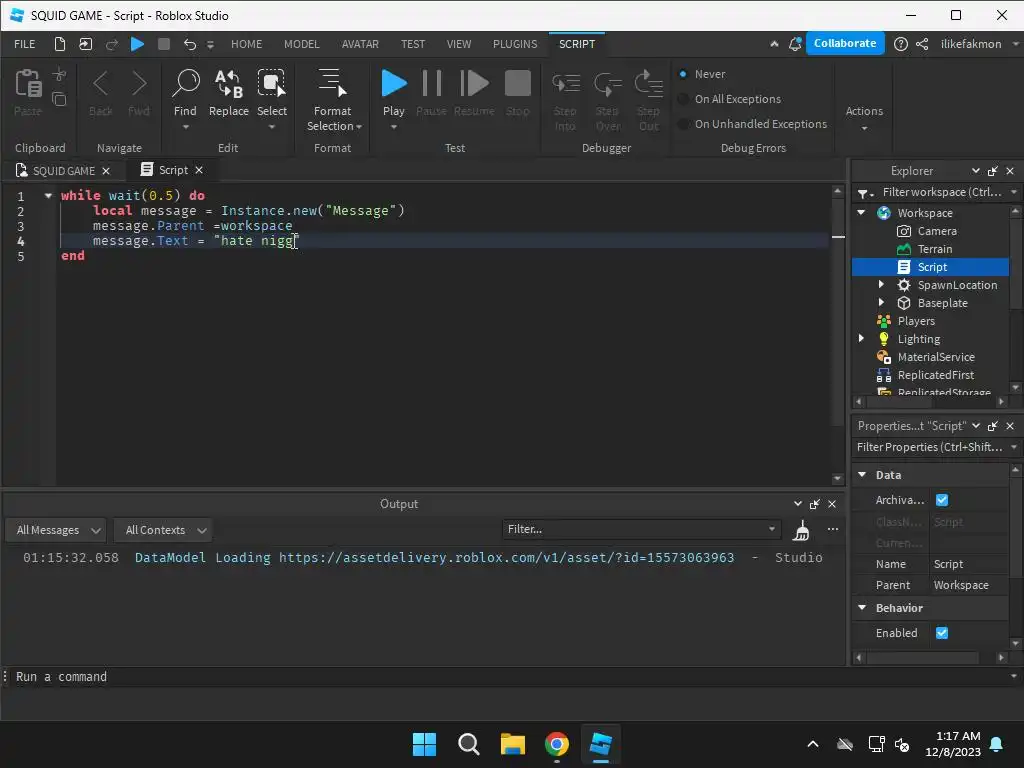This screenshot has width=1024, height=768.
Task: Select the Never debug errors option
Action: [x=684, y=74]
